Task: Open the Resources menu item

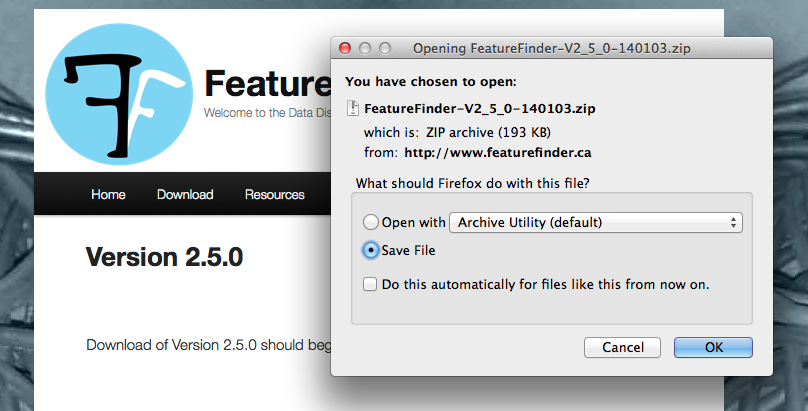Action: [275, 195]
